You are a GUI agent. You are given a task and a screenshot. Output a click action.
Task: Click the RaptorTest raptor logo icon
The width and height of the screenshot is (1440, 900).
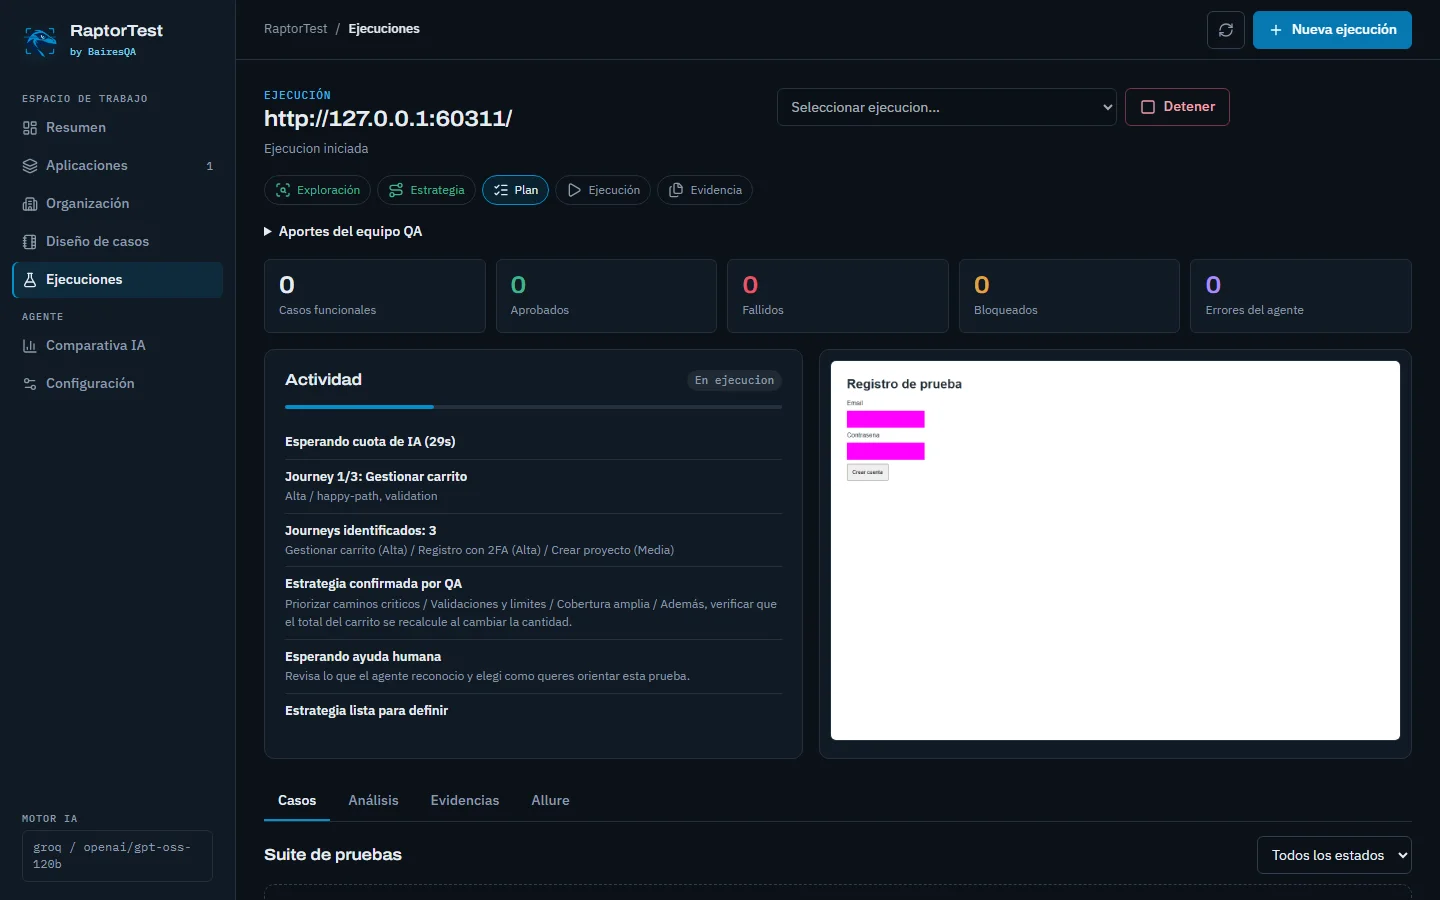click(40, 40)
